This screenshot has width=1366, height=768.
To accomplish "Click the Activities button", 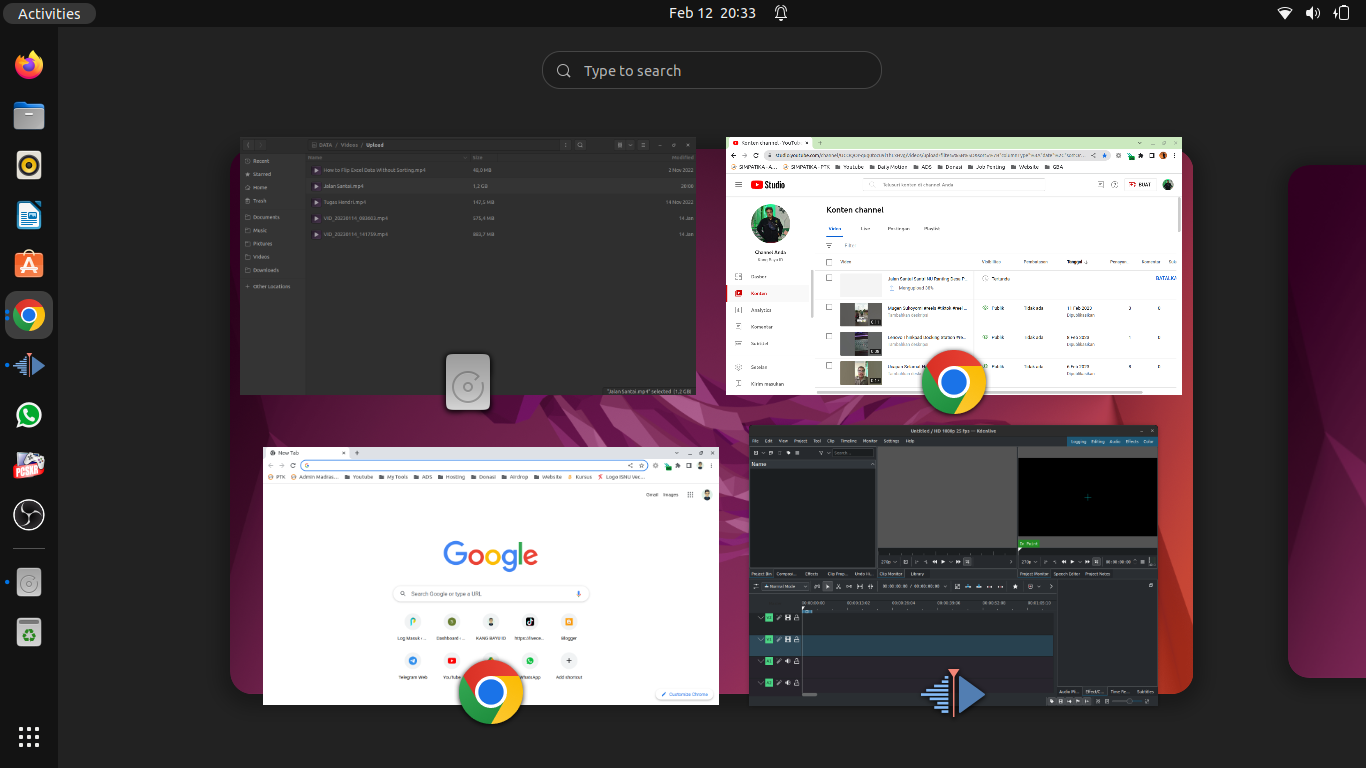I will click(49, 13).
